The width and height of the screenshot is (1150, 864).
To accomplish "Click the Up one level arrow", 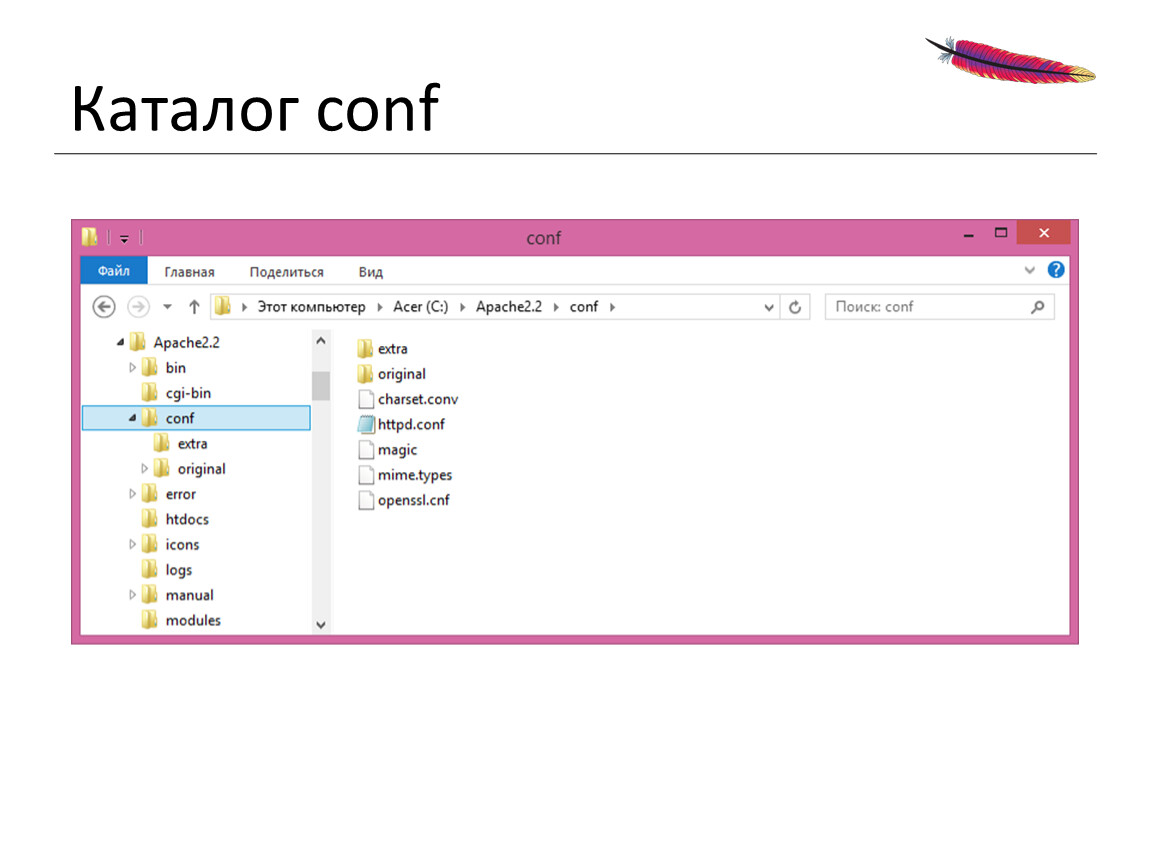I will point(194,307).
